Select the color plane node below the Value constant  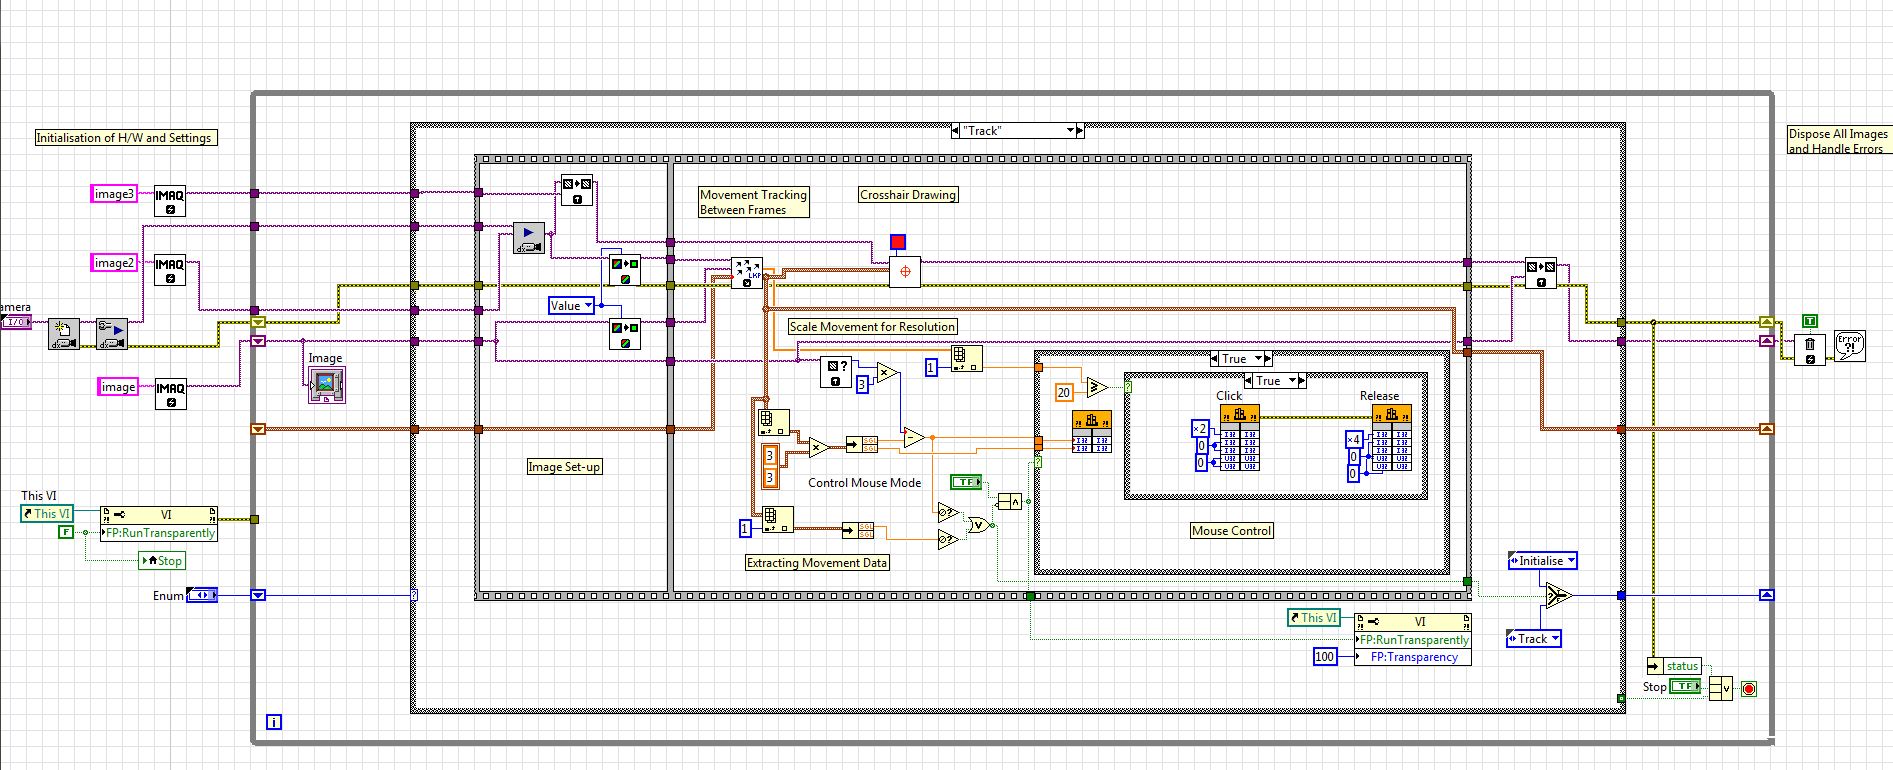tap(625, 333)
